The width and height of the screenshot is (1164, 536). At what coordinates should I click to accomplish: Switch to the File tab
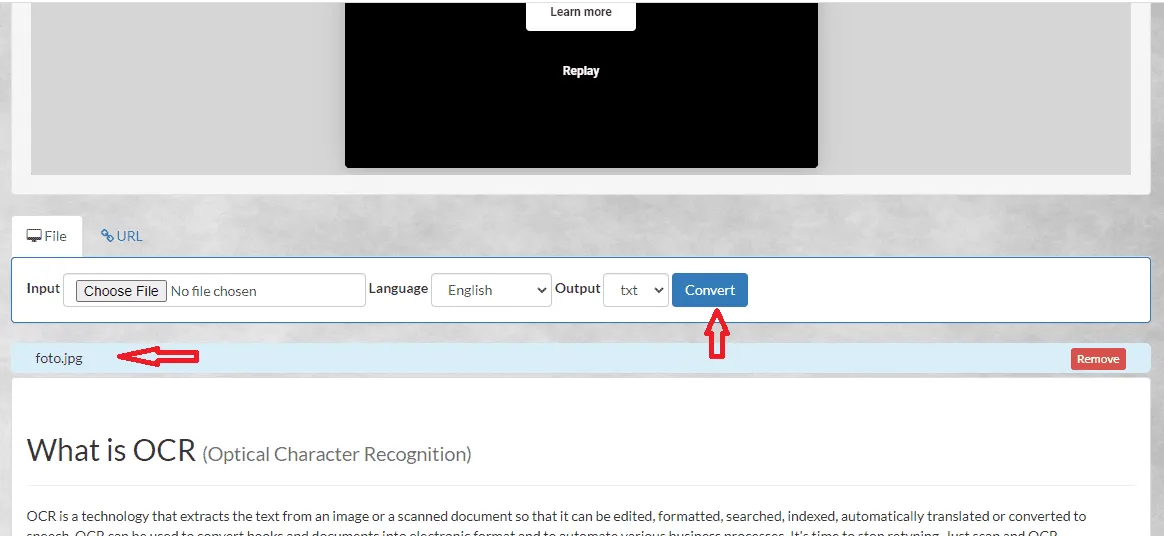47,236
